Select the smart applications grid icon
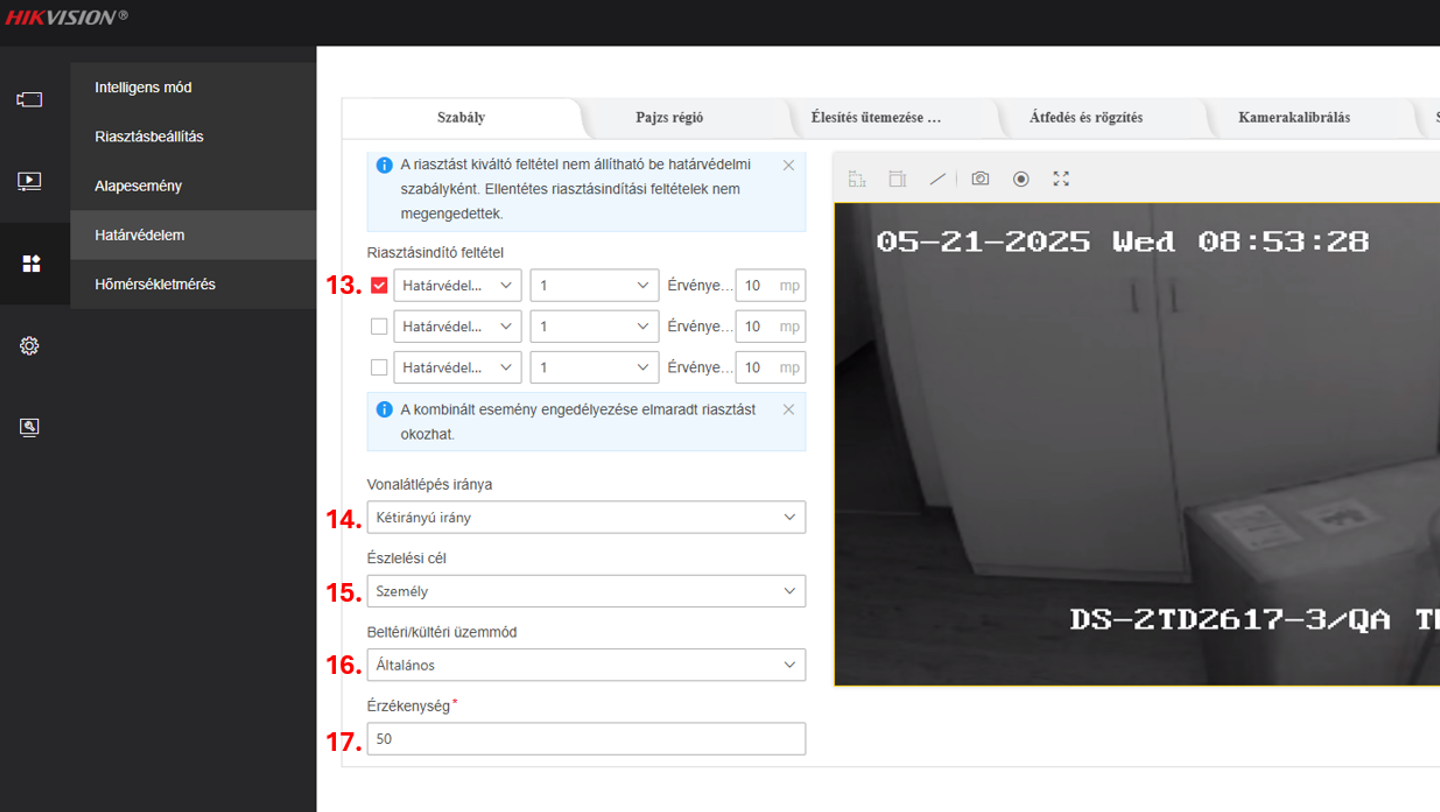 pyautogui.click(x=31, y=263)
